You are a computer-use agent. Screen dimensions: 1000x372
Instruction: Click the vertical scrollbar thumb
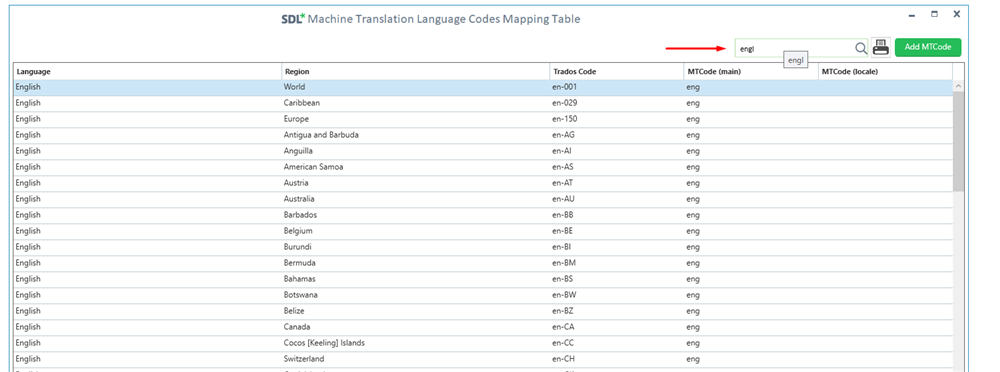click(959, 141)
